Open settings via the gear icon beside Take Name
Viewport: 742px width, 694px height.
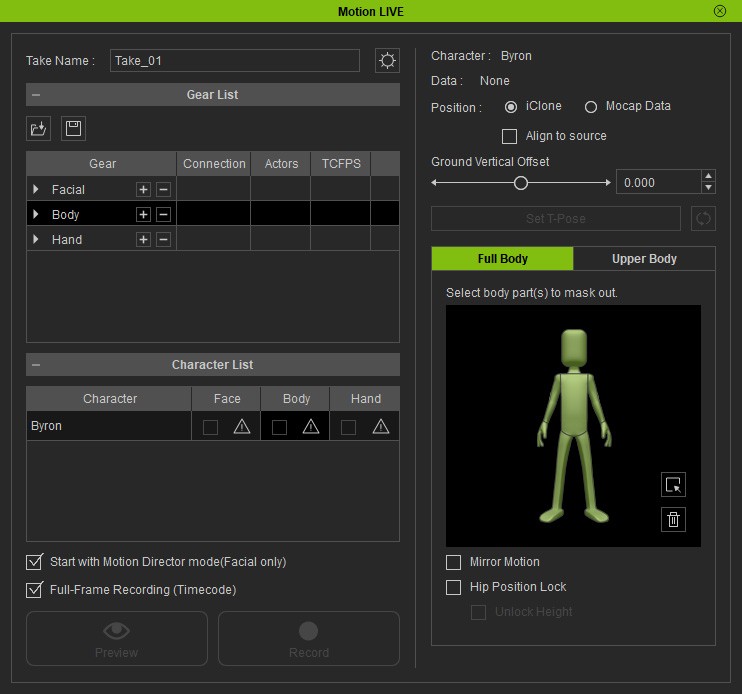[x=387, y=61]
